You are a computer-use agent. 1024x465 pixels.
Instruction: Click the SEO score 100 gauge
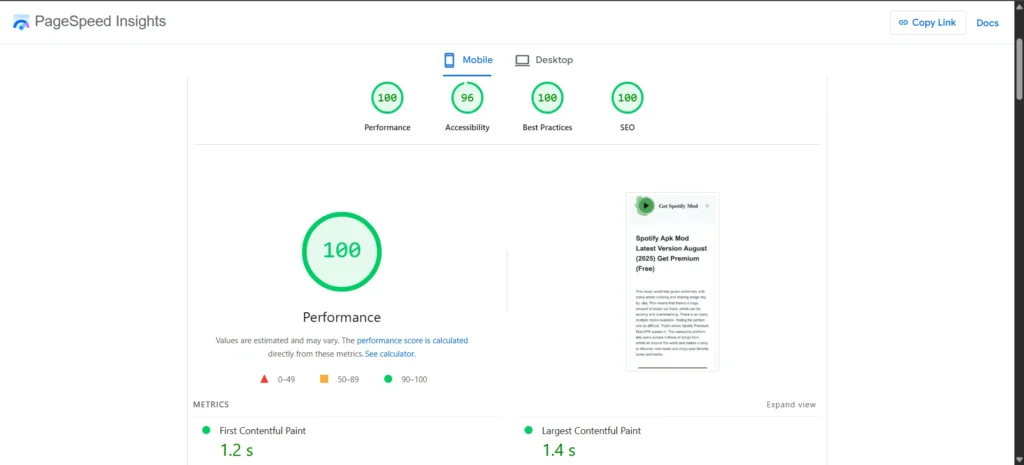click(627, 98)
